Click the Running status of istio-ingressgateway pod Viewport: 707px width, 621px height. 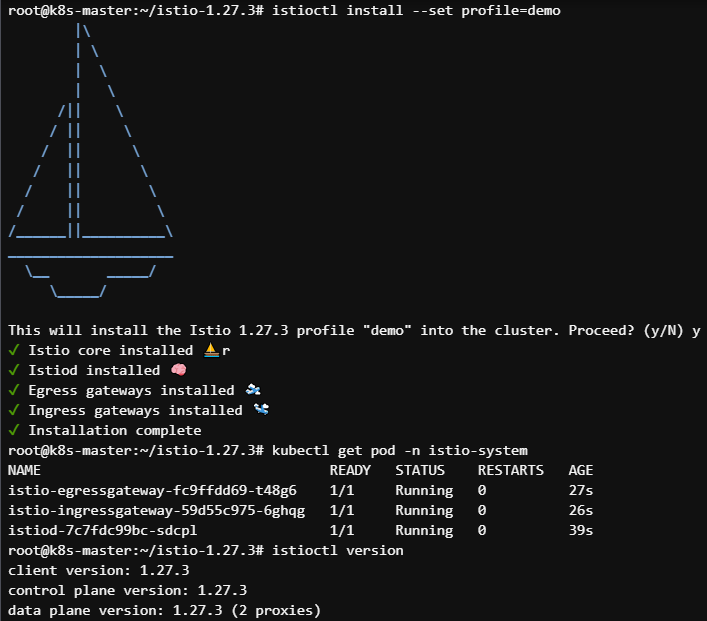[x=424, y=511]
